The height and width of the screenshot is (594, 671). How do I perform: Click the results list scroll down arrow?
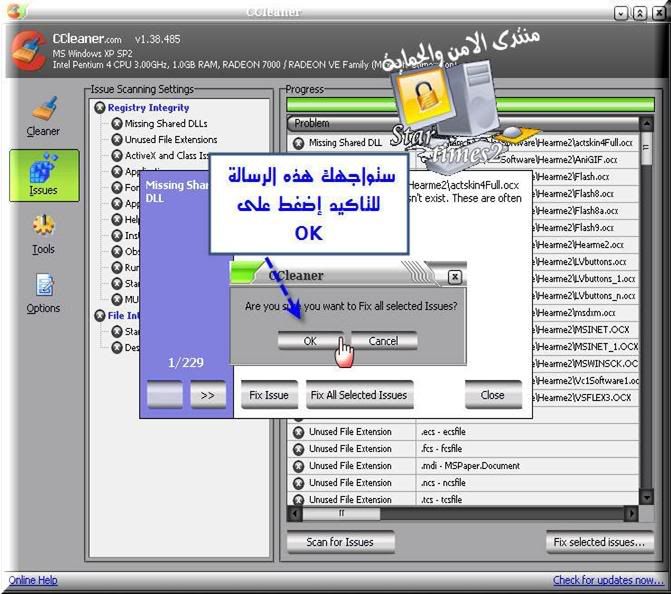(x=646, y=497)
